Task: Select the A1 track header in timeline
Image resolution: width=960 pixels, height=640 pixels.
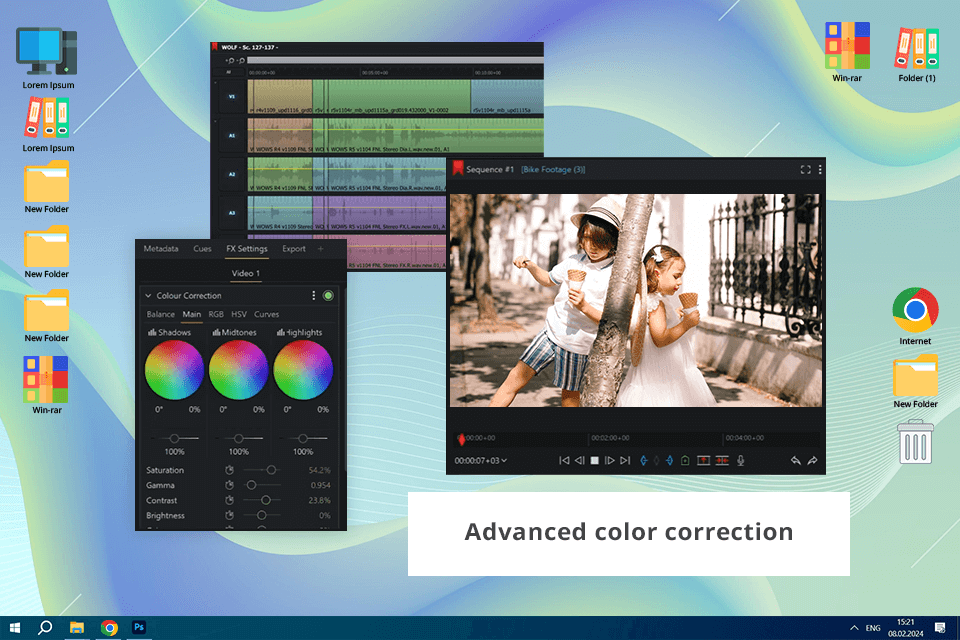Action: [x=231, y=135]
